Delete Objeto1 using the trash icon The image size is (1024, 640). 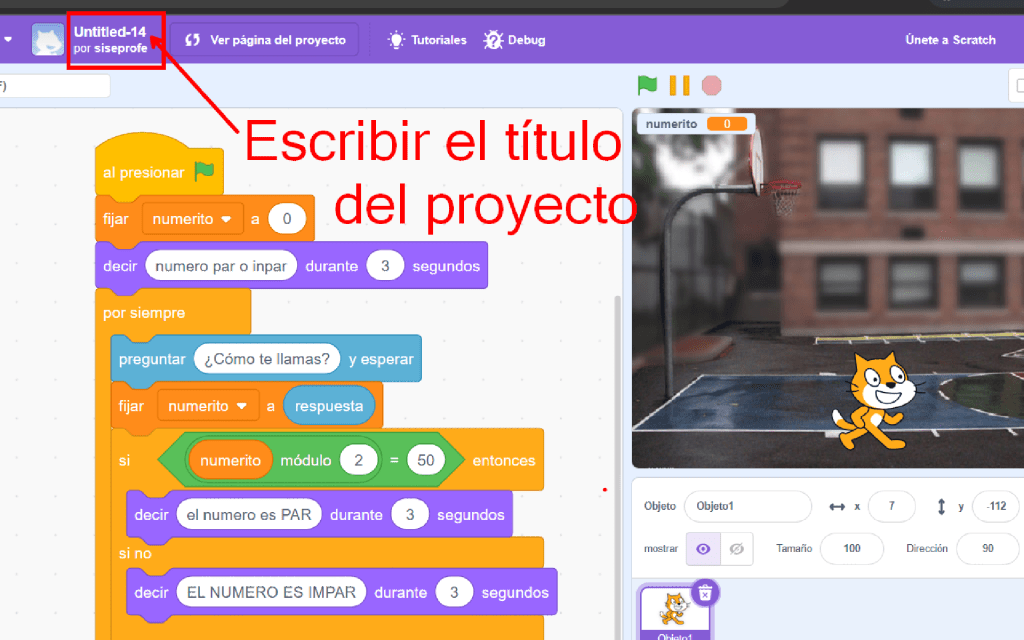point(705,593)
